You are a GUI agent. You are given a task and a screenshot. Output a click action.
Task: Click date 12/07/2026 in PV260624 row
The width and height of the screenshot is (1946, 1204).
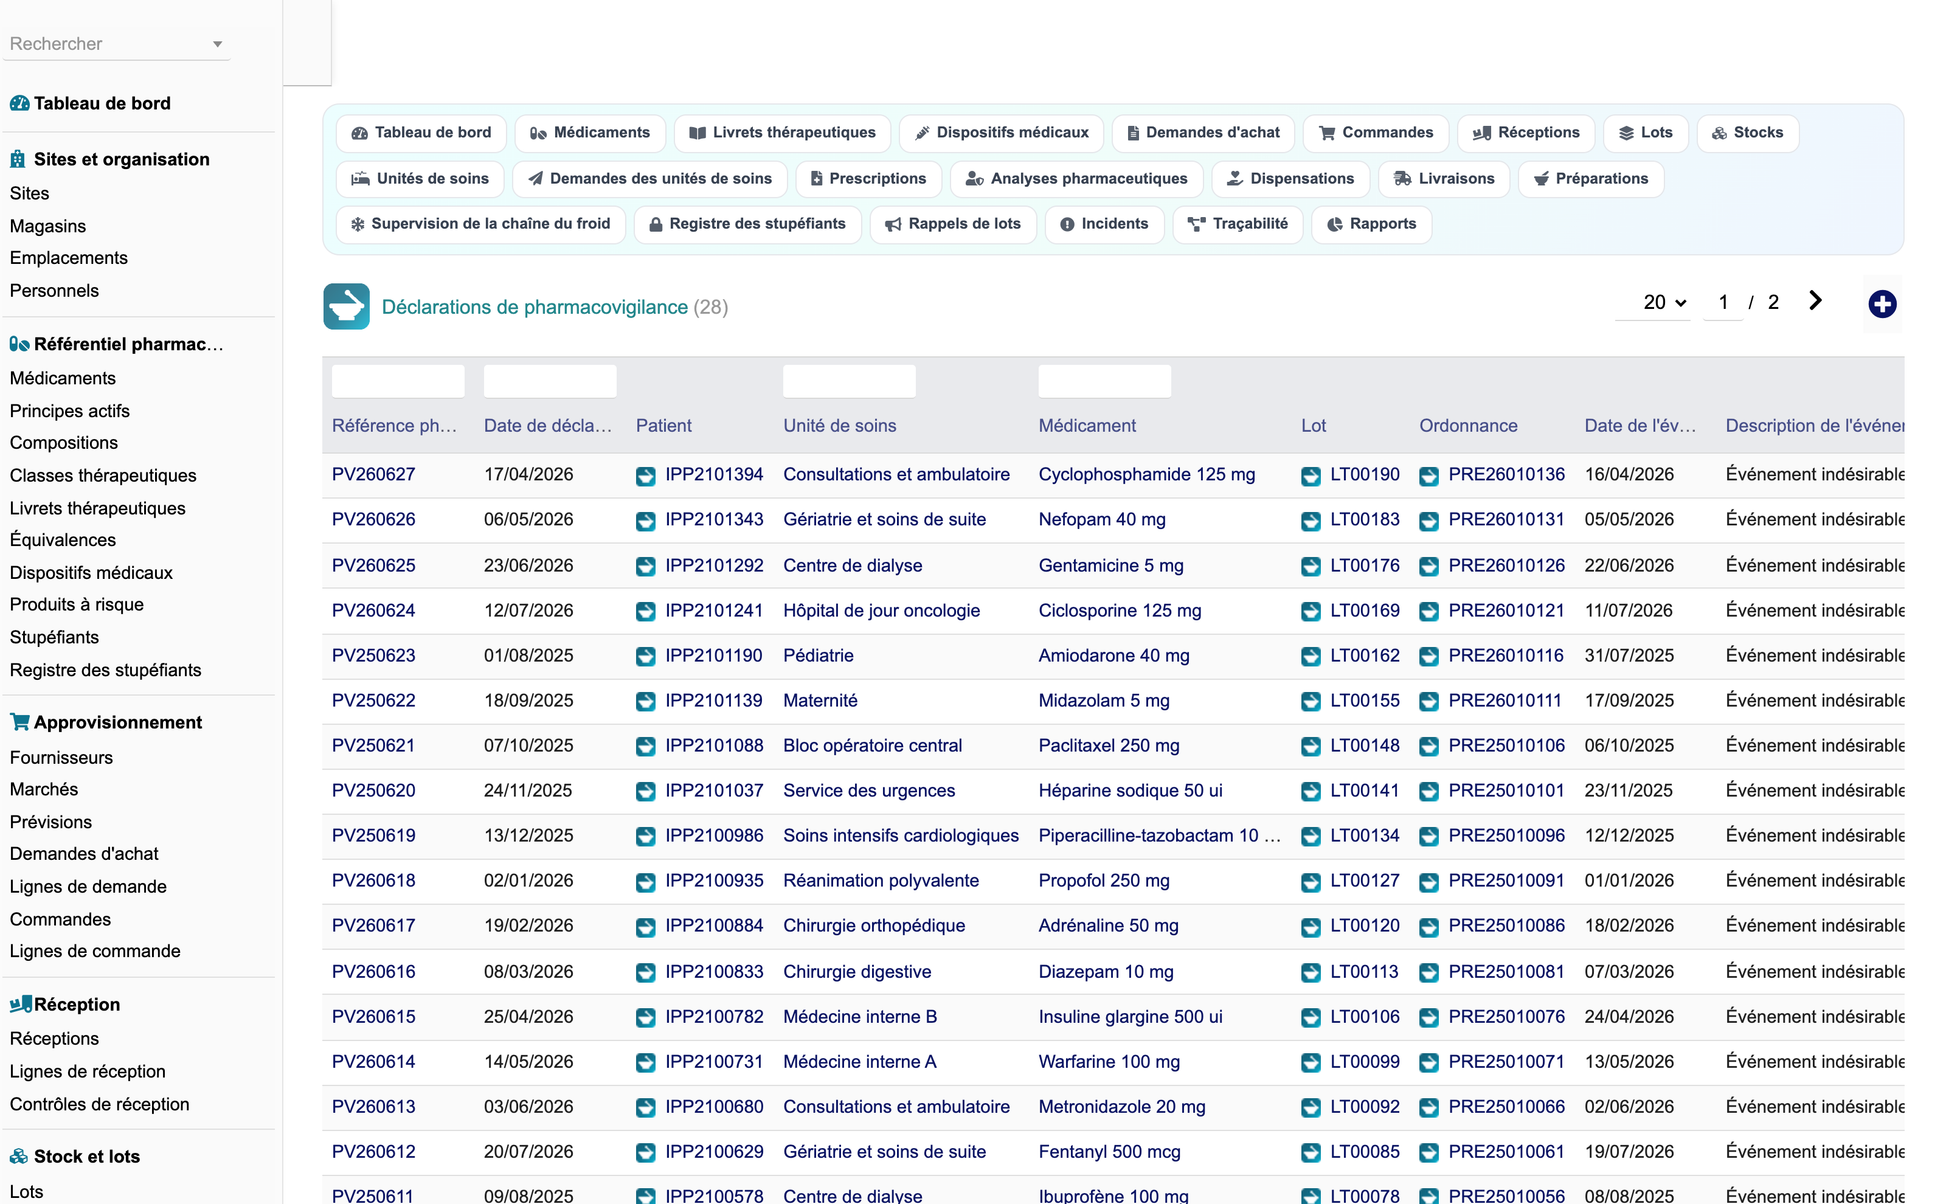pyautogui.click(x=528, y=611)
